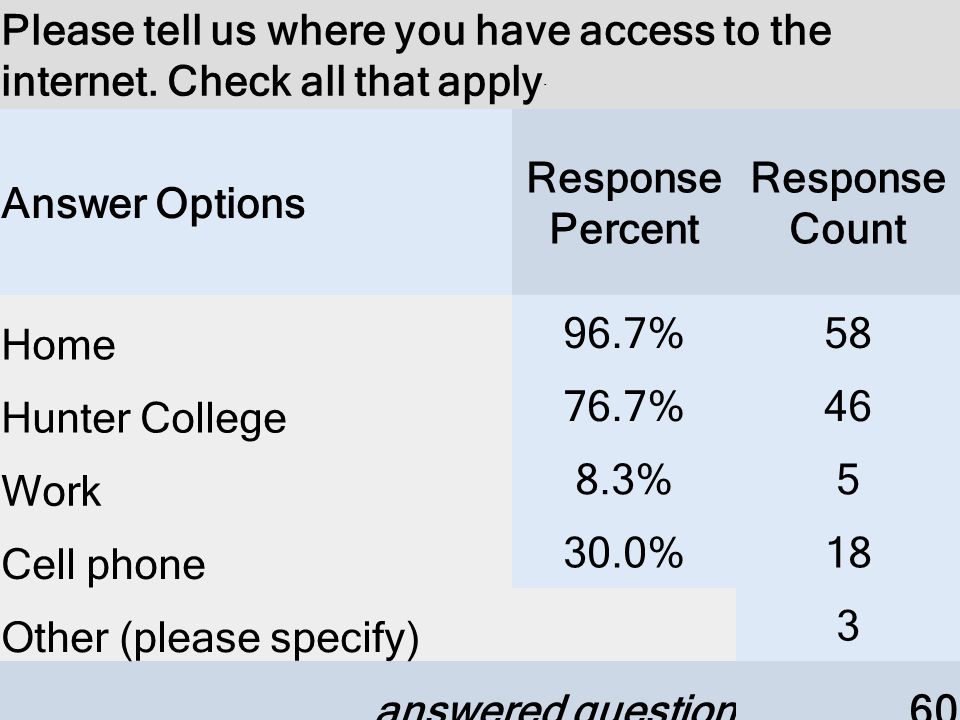Click the 76.7% percent value
Screen dimensions: 960x720
623,407
